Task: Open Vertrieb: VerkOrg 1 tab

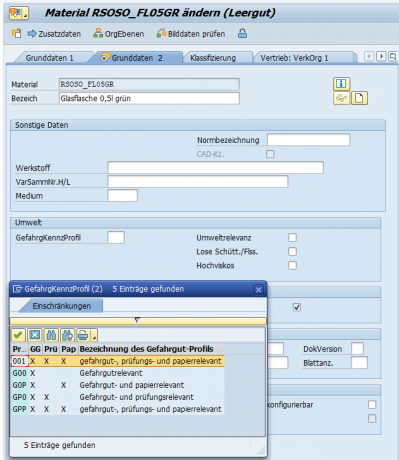Action: 294,58
